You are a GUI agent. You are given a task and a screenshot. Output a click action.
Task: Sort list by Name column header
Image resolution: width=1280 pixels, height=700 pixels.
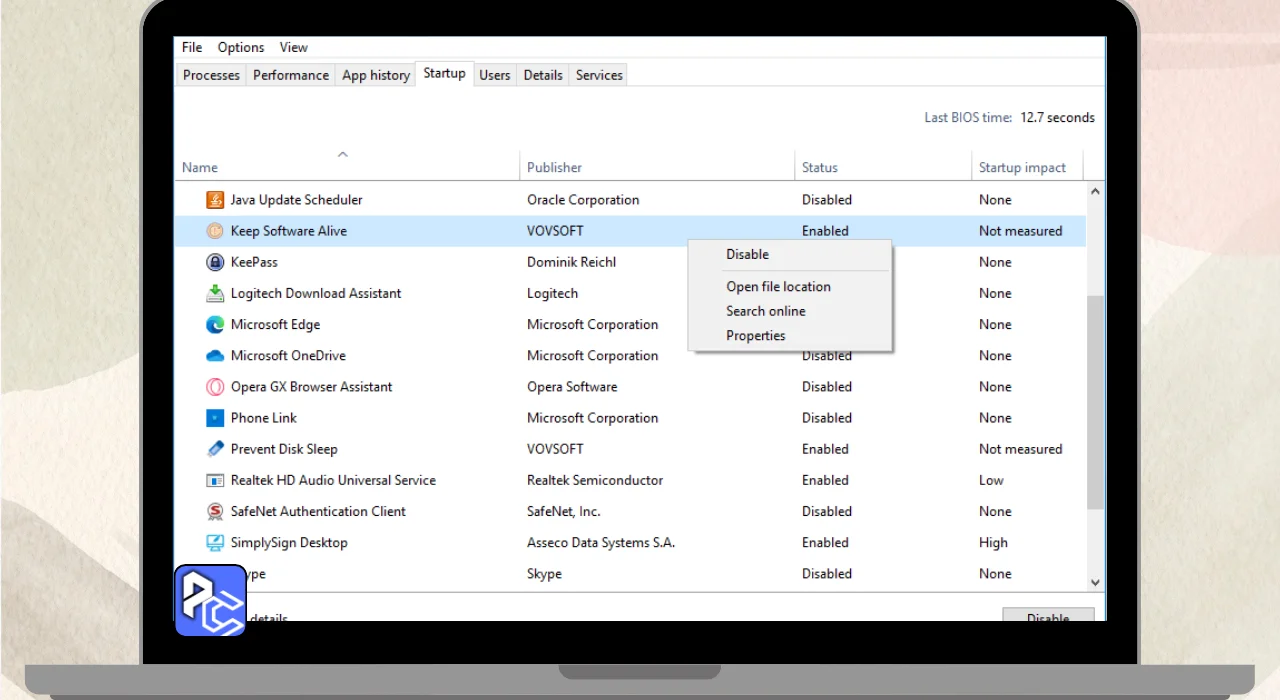(x=200, y=167)
